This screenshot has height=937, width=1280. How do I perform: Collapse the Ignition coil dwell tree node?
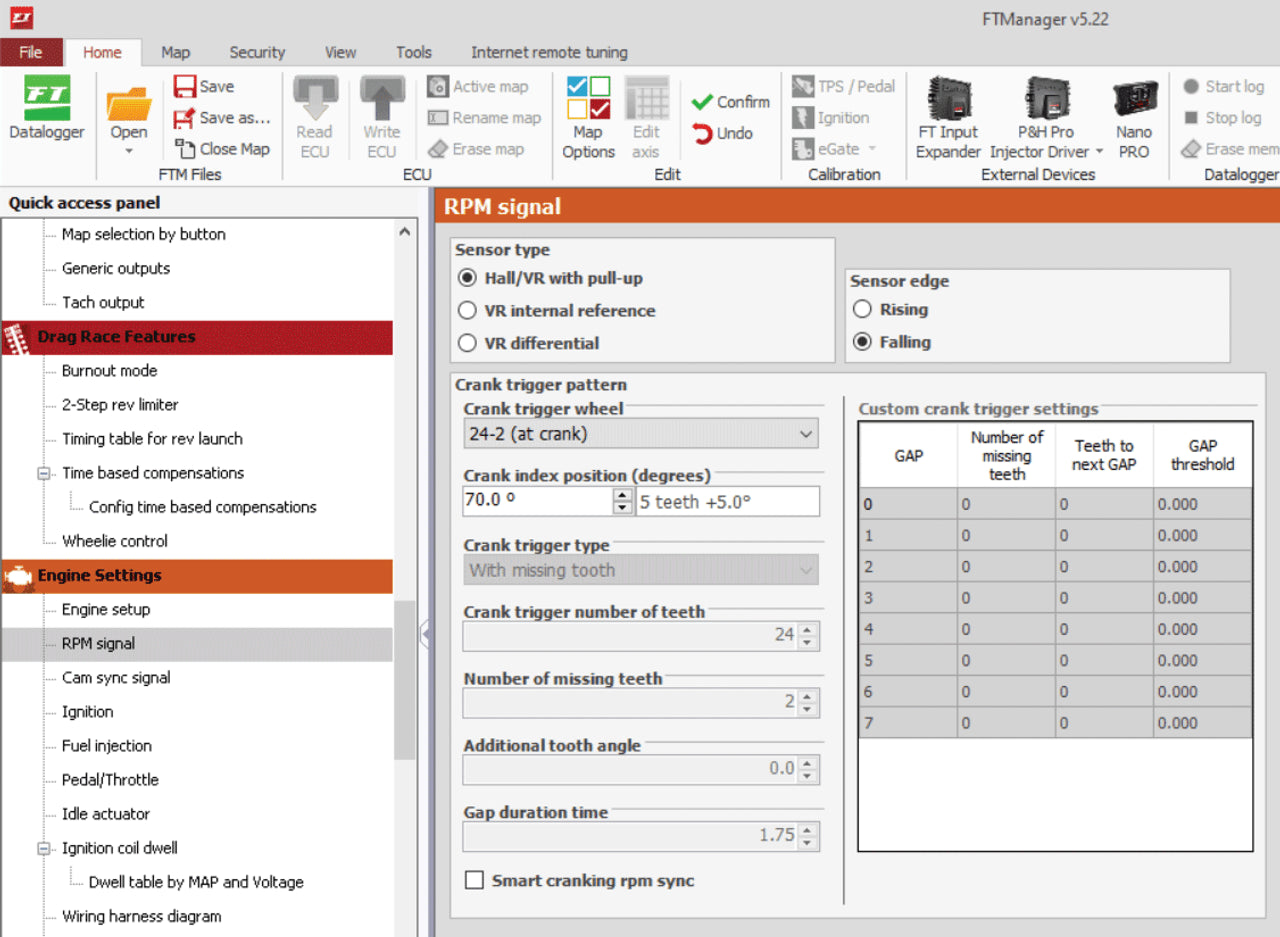click(x=44, y=848)
